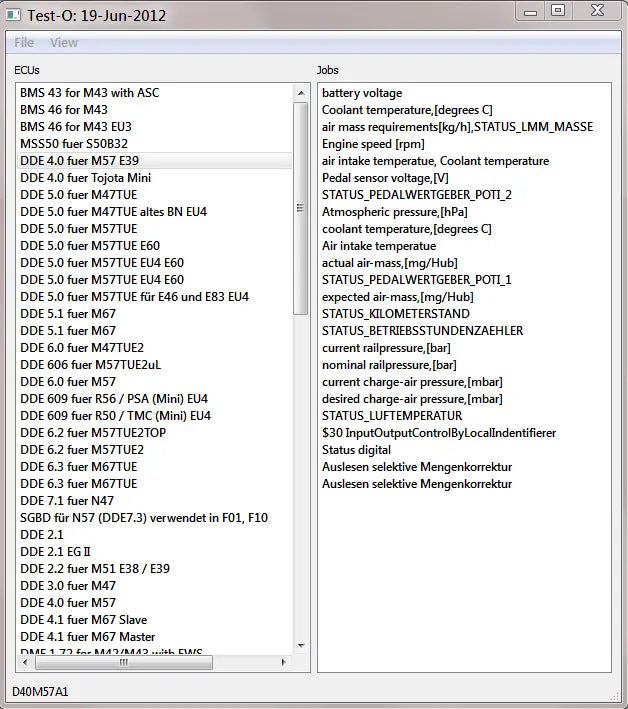Open the File menu

point(24,43)
